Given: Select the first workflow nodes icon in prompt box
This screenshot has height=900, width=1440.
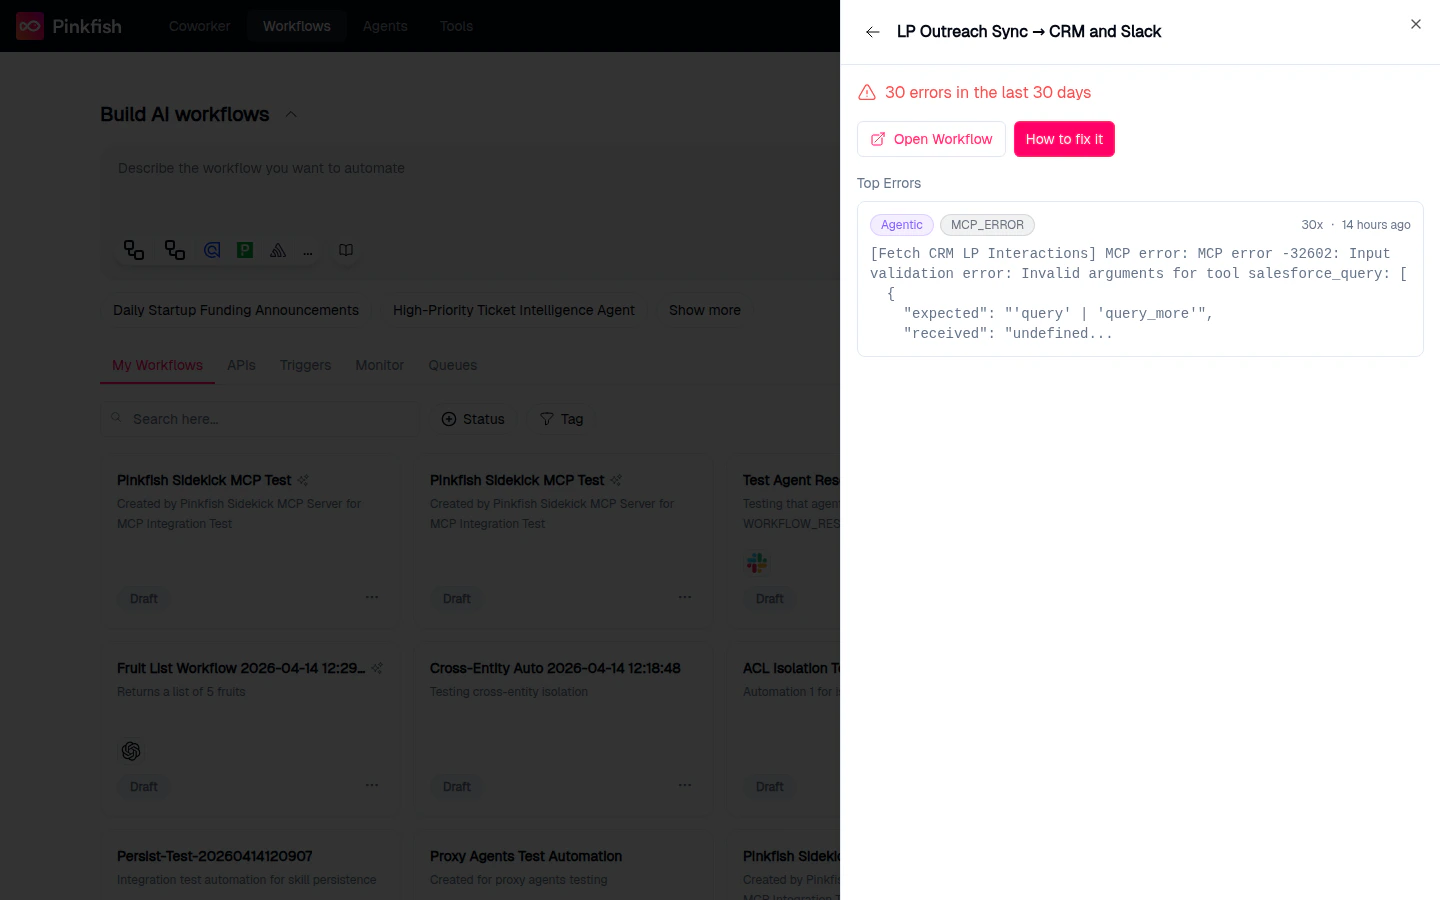Looking at the screenshot, I should [x=134, y=250].
